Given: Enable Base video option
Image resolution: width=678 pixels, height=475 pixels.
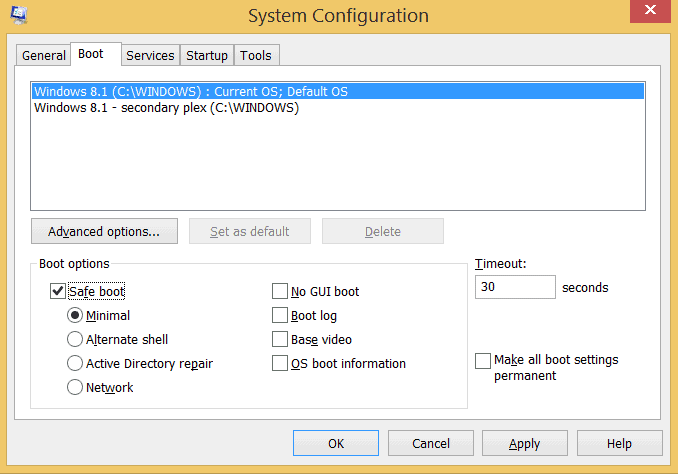Looking at the screenshot, I should pos(280,339).
